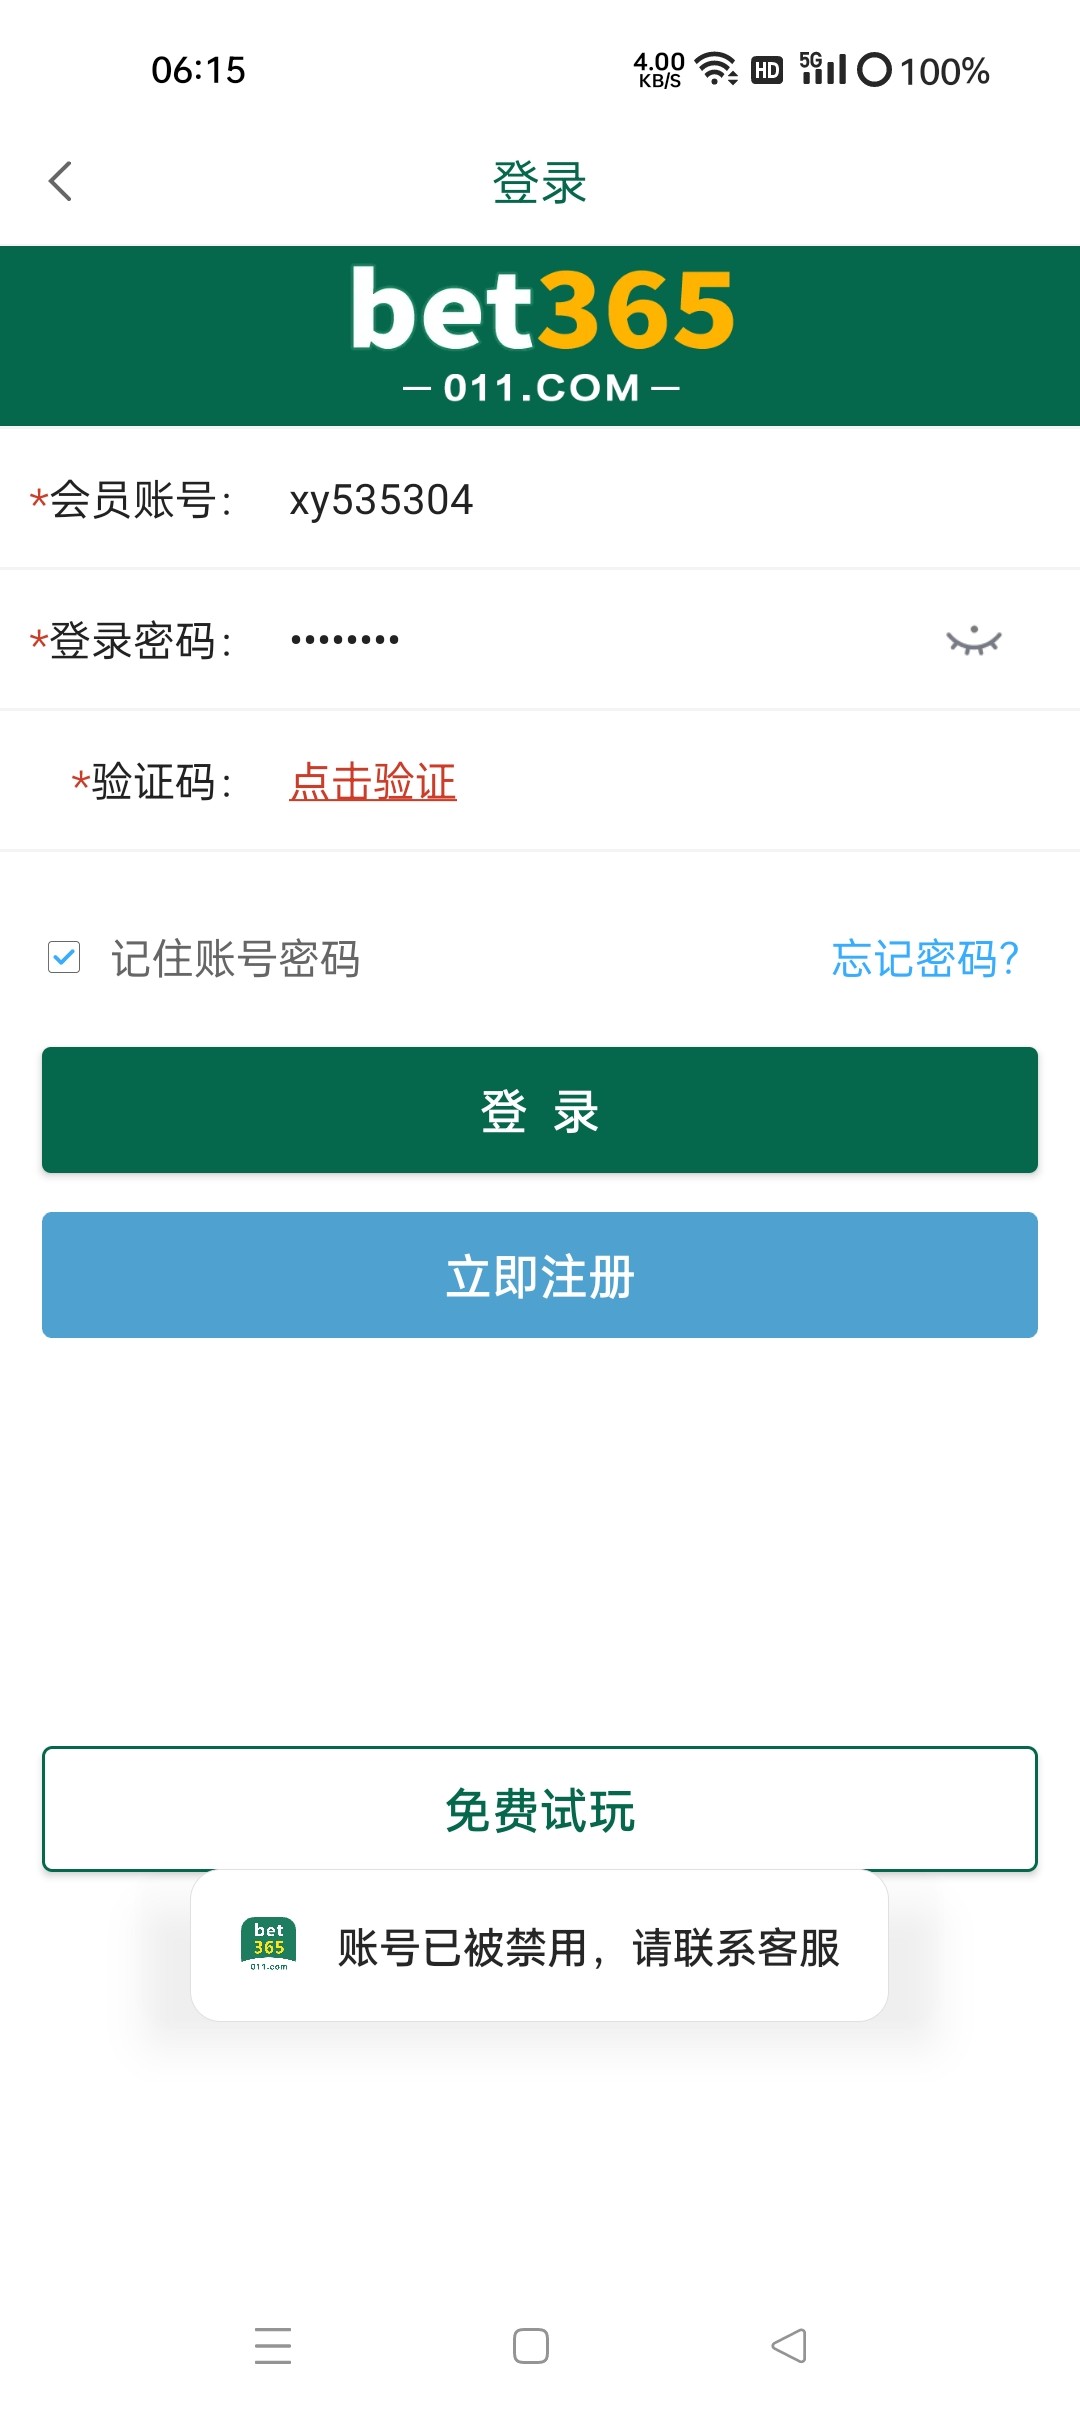
Task: Tap the 账号已被禁用 toast message
Action: click(588, 1948)
